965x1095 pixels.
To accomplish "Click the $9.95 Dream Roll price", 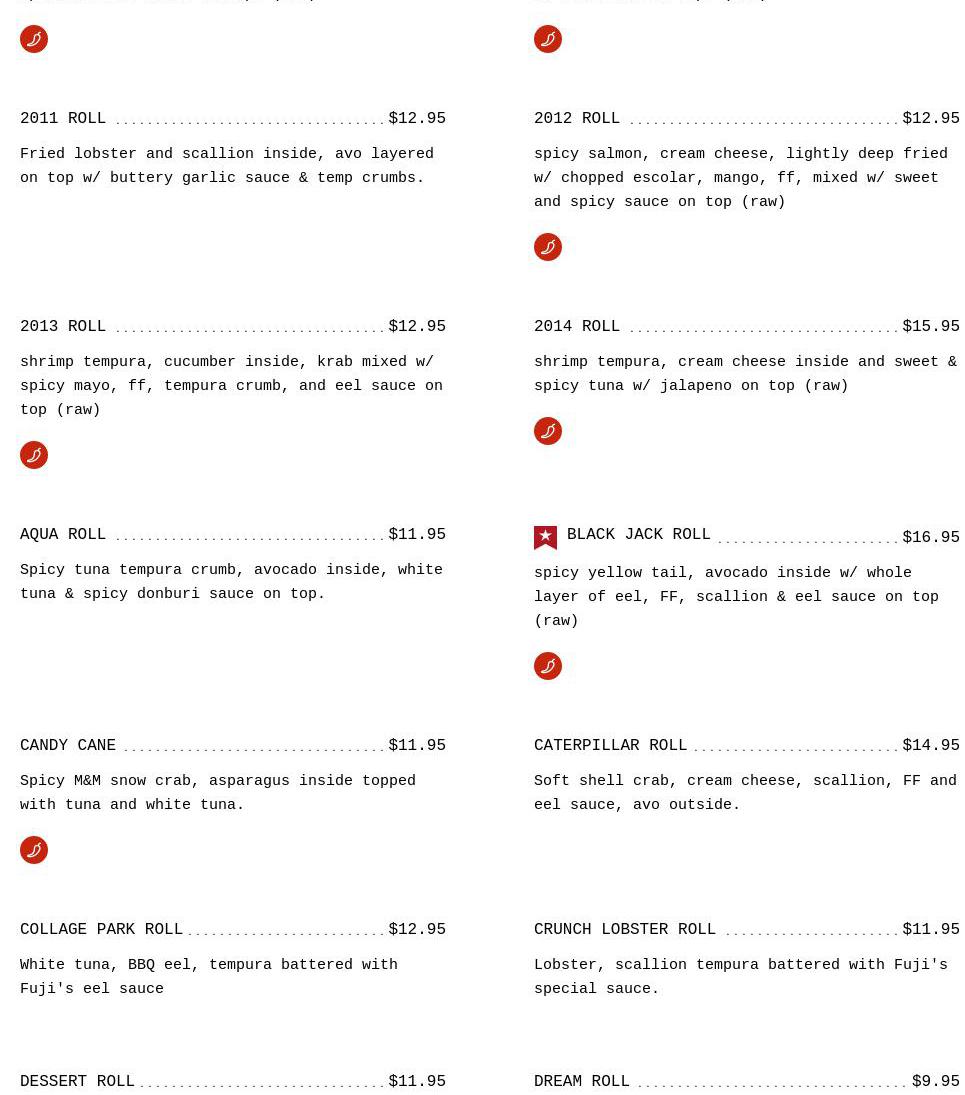I will (x=935, y=1082).
